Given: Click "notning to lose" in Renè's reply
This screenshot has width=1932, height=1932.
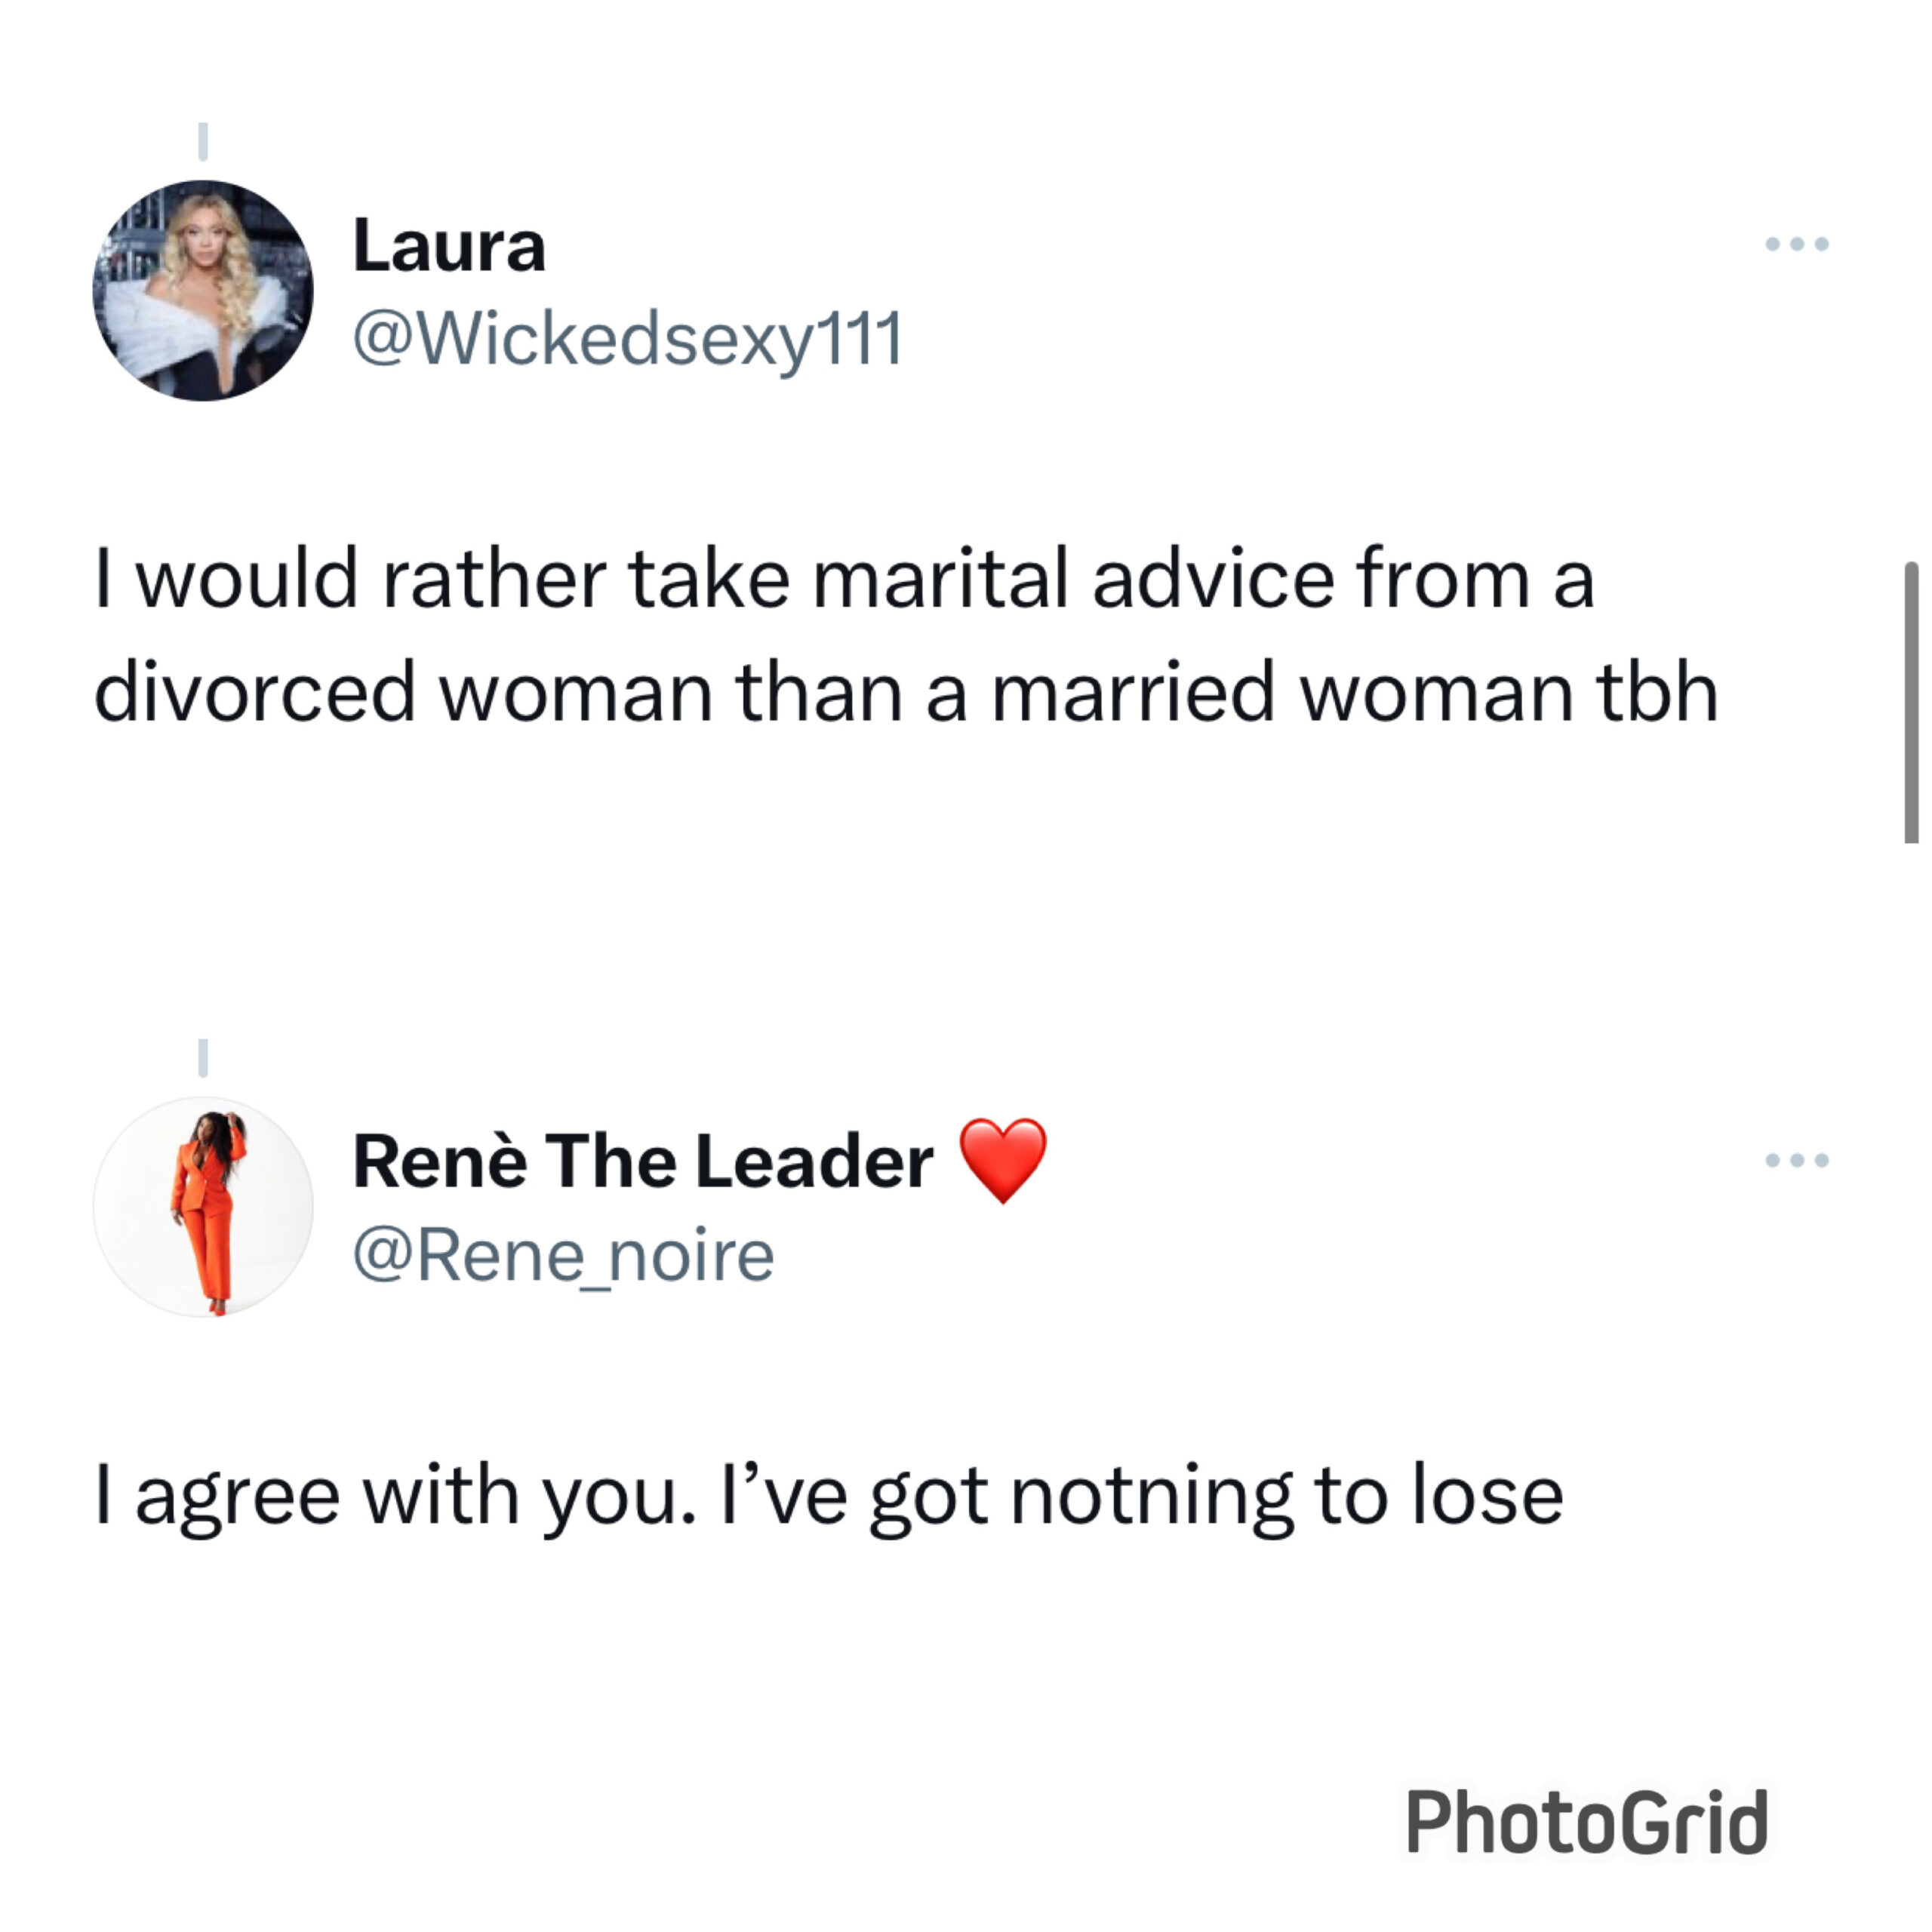Looking at the screenshot, I should coord(1287,1497).
